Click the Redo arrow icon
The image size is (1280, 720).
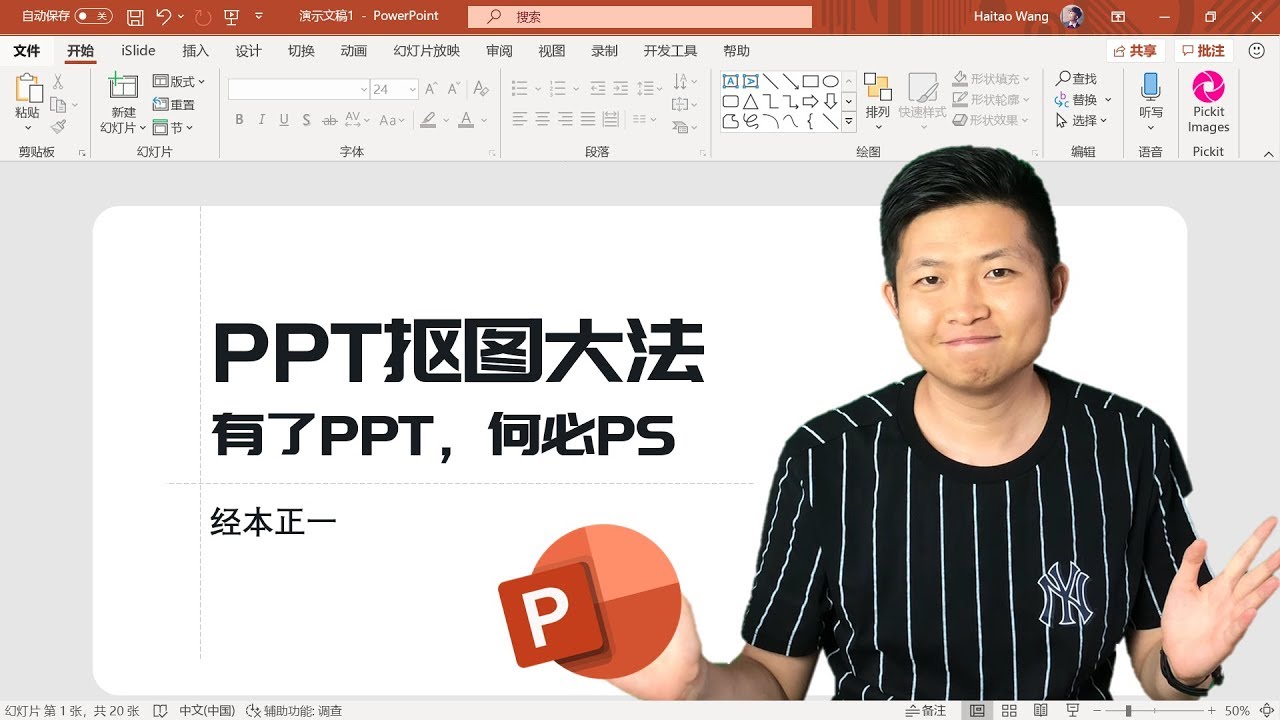(203, 17)
